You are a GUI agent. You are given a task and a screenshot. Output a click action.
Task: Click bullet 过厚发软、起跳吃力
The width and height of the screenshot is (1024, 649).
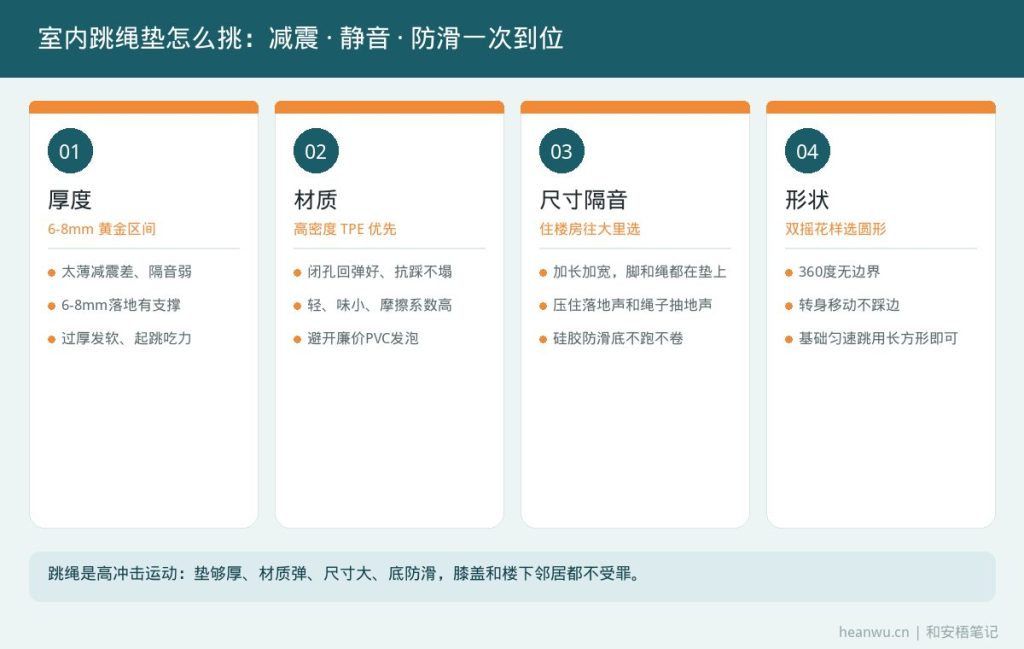127,338
